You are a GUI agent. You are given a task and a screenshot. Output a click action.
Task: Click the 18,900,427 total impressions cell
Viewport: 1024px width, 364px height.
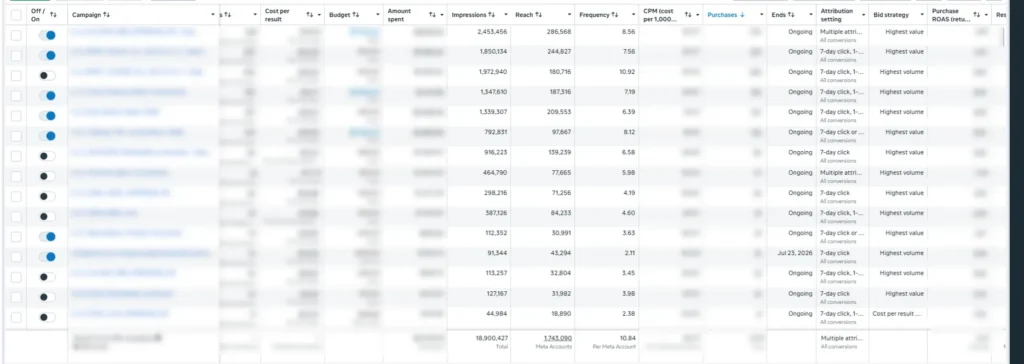click(492, 338)
